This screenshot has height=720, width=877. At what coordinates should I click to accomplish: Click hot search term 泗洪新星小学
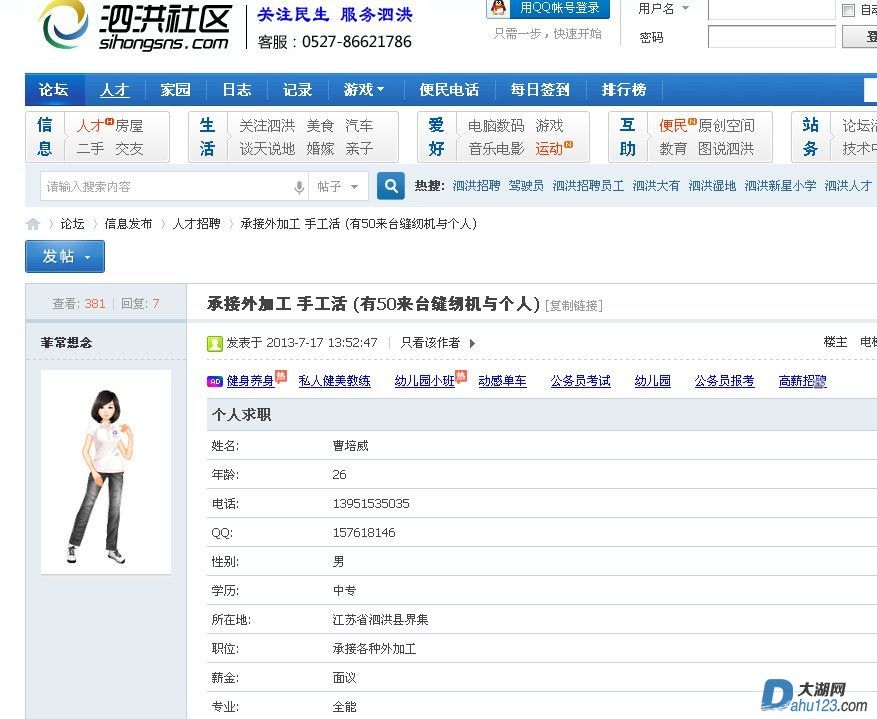tap(780, 186)
